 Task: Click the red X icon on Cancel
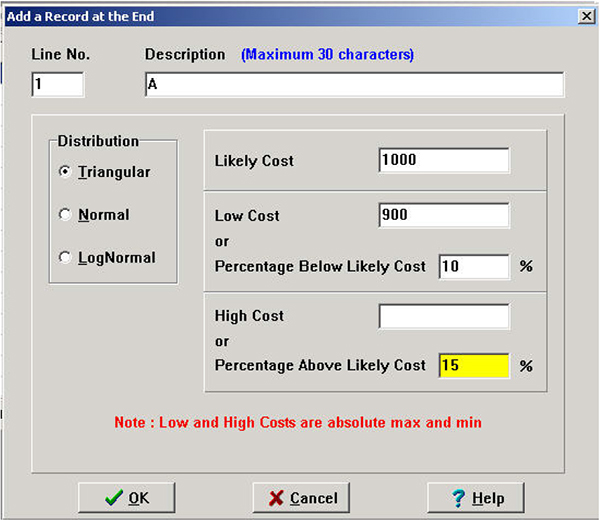pos(276,498)
